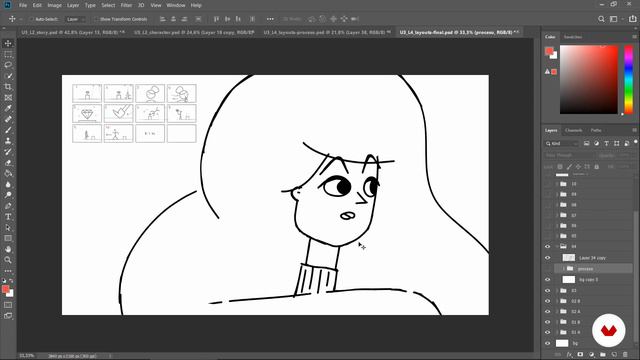Switch to the Paths tab
Viewport: 640px width, 360px height.
pos(596,130)
